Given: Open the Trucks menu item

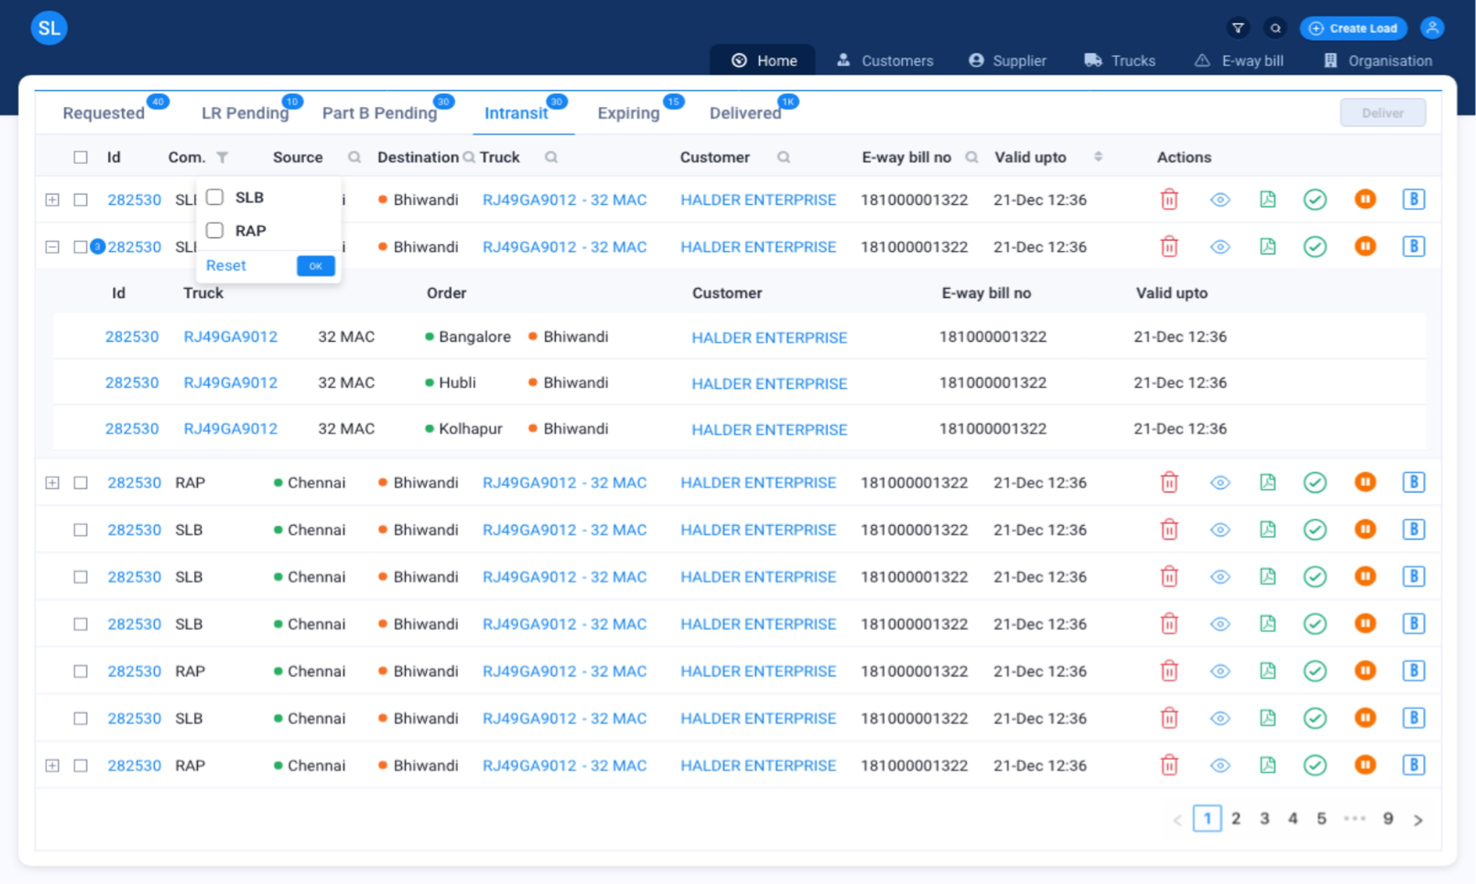Looking at the screenshot, I should 1120,61.
